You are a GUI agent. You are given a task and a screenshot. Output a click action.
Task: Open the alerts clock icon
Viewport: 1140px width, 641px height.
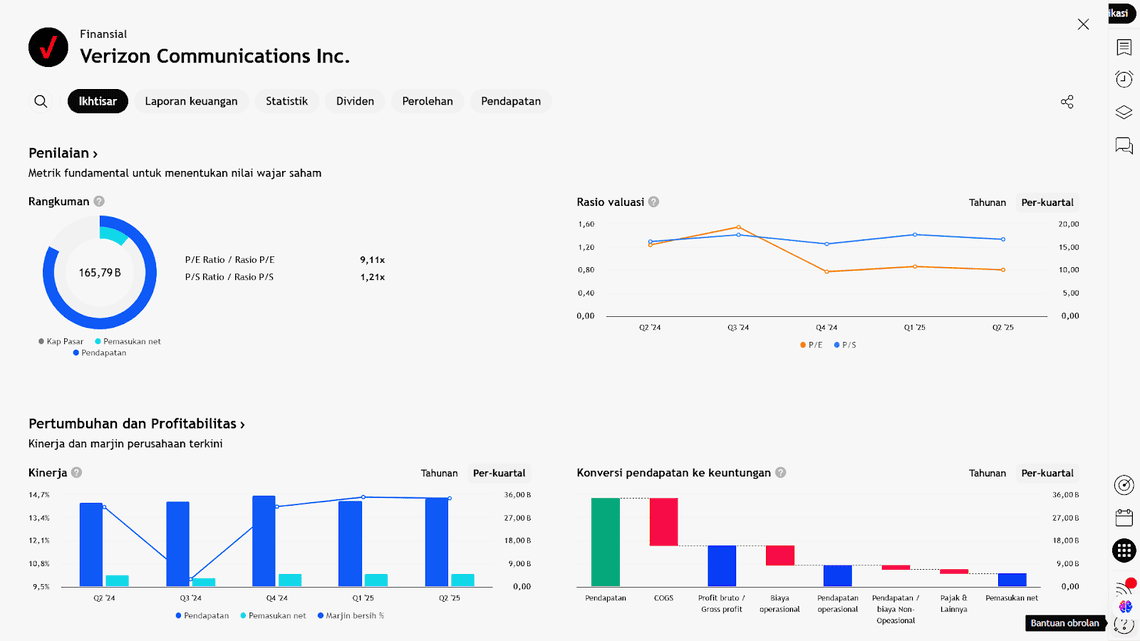[1124, 80]
